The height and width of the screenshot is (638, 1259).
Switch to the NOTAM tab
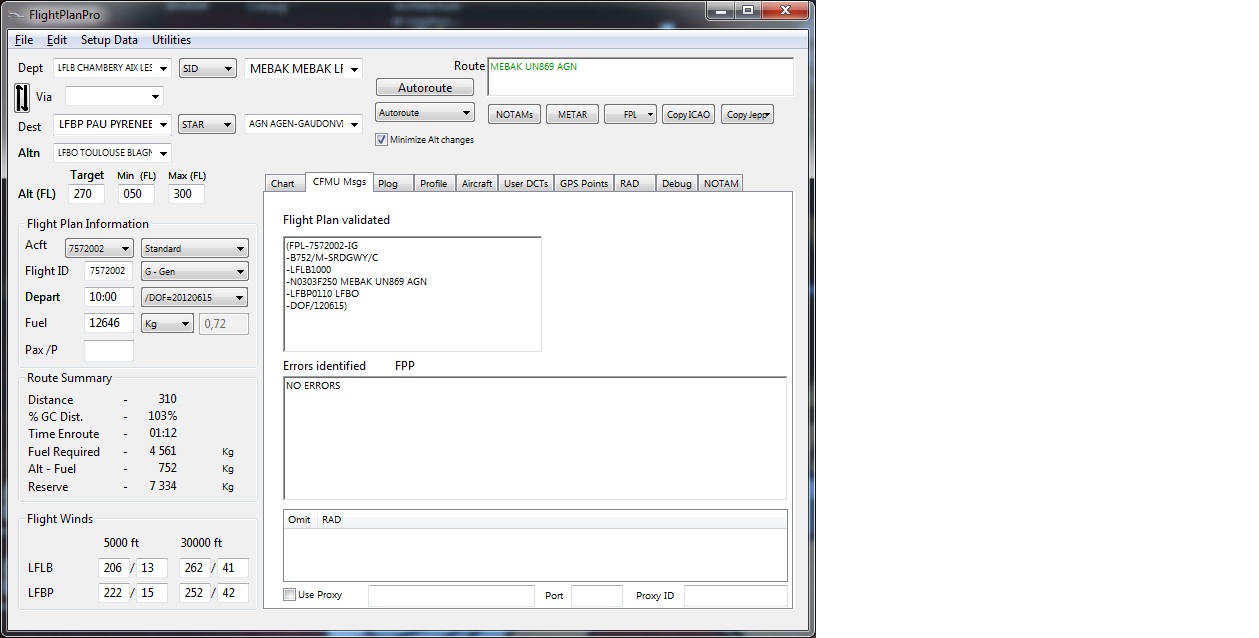point(721,183)
